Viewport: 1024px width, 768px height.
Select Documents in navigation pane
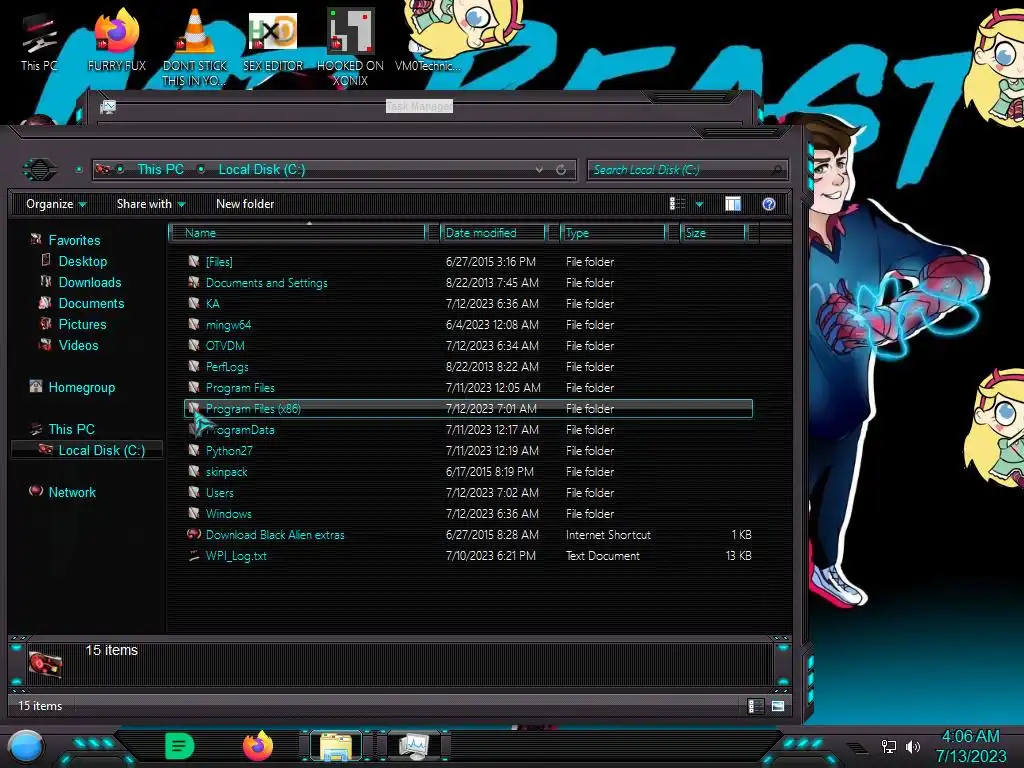[91, 303]
